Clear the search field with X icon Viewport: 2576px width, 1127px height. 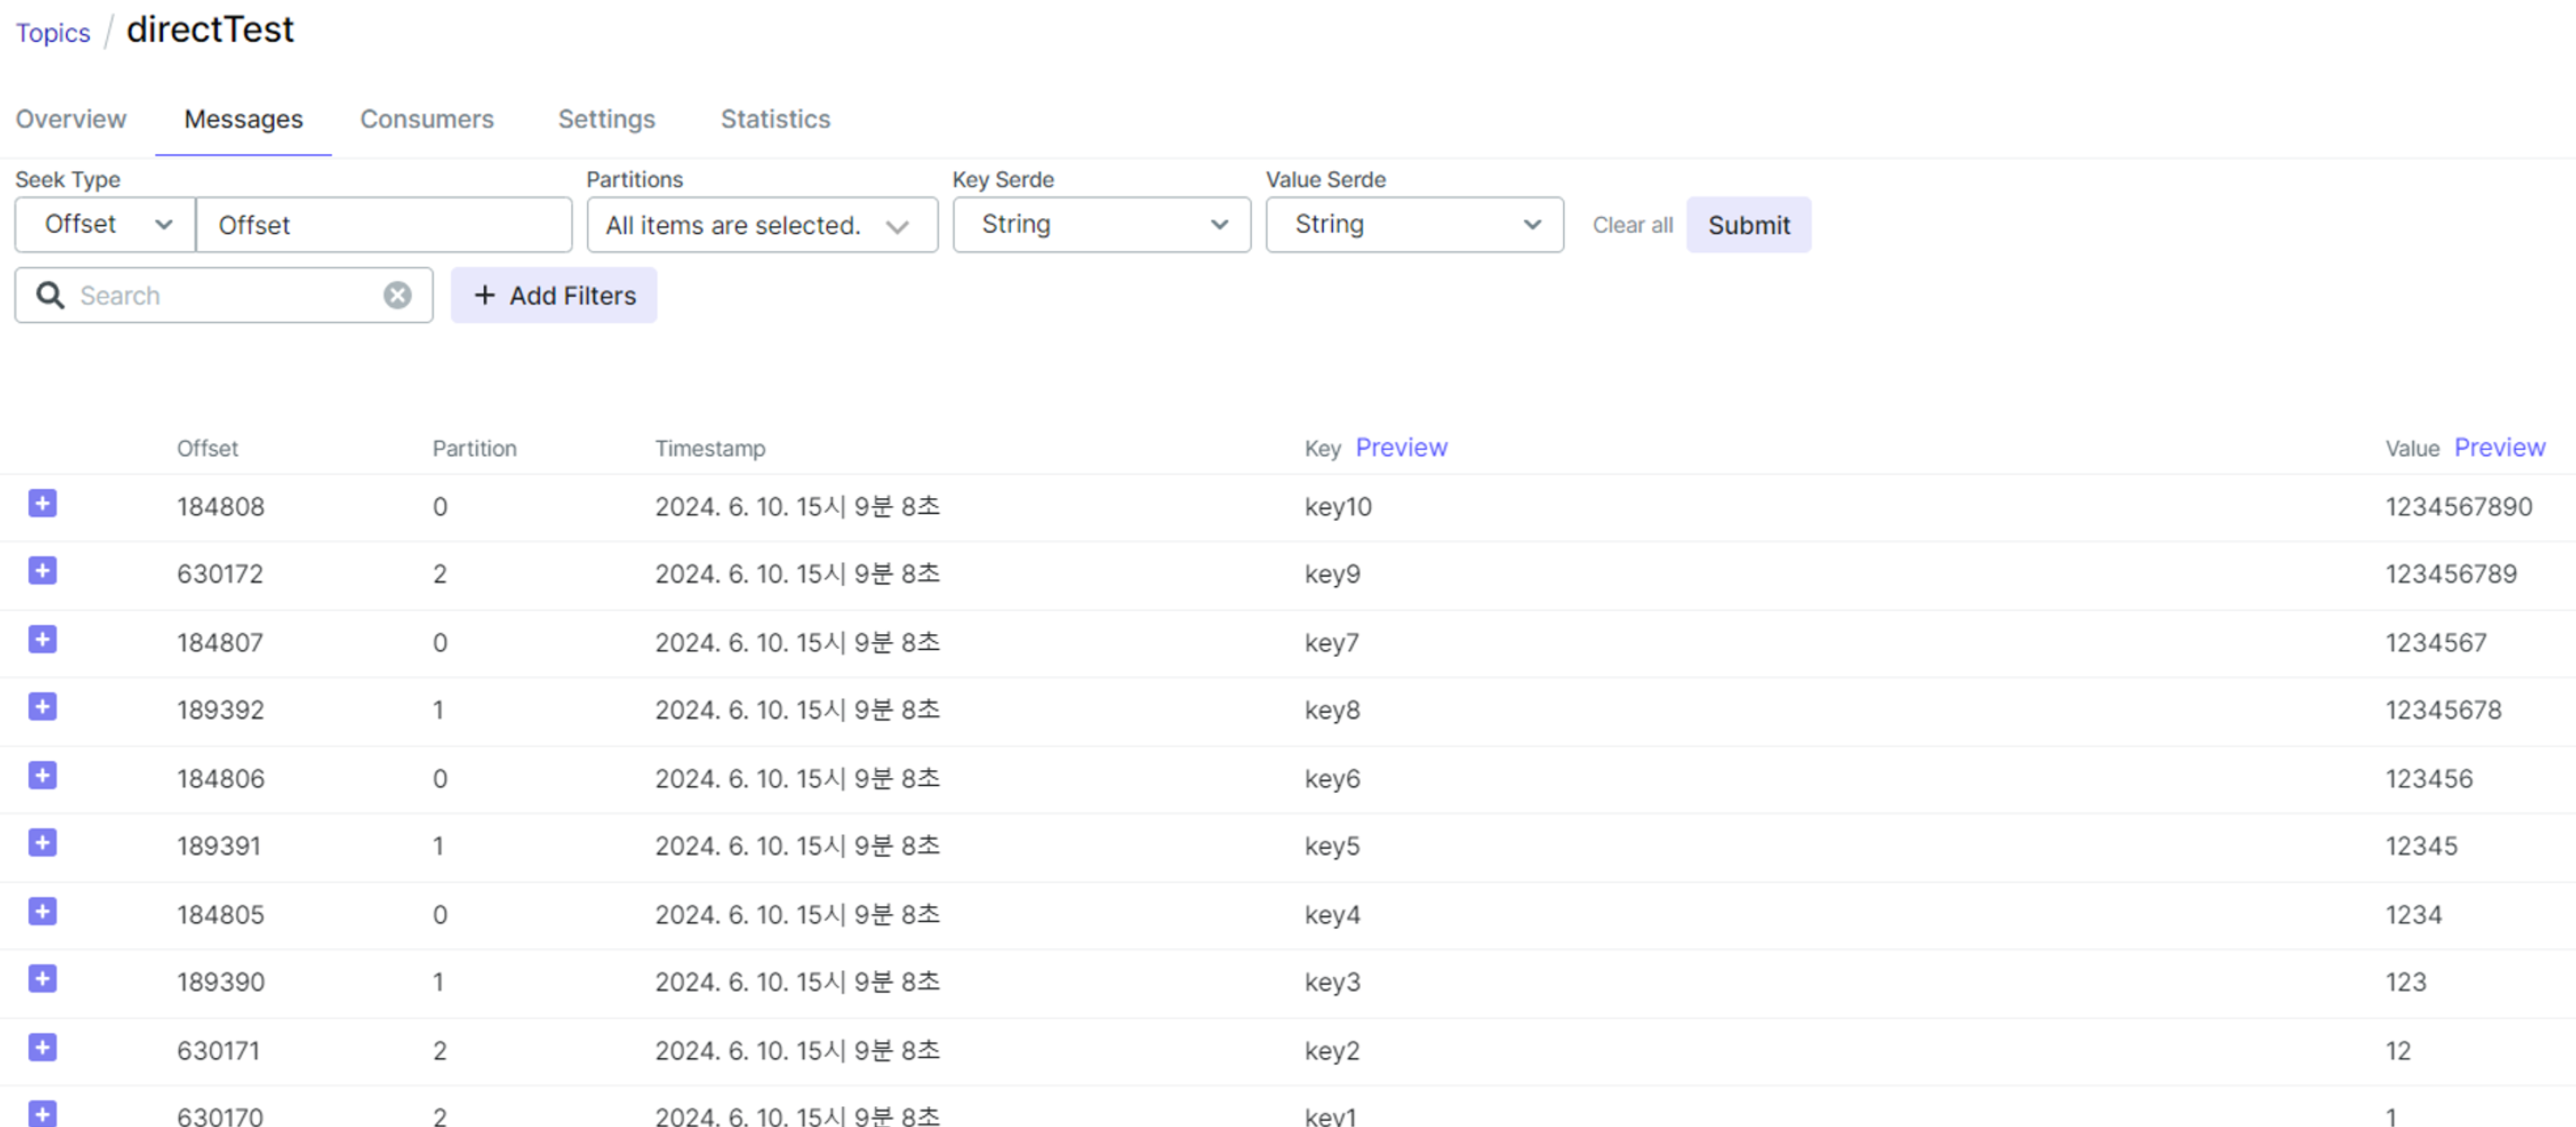(x=397, y=295)
